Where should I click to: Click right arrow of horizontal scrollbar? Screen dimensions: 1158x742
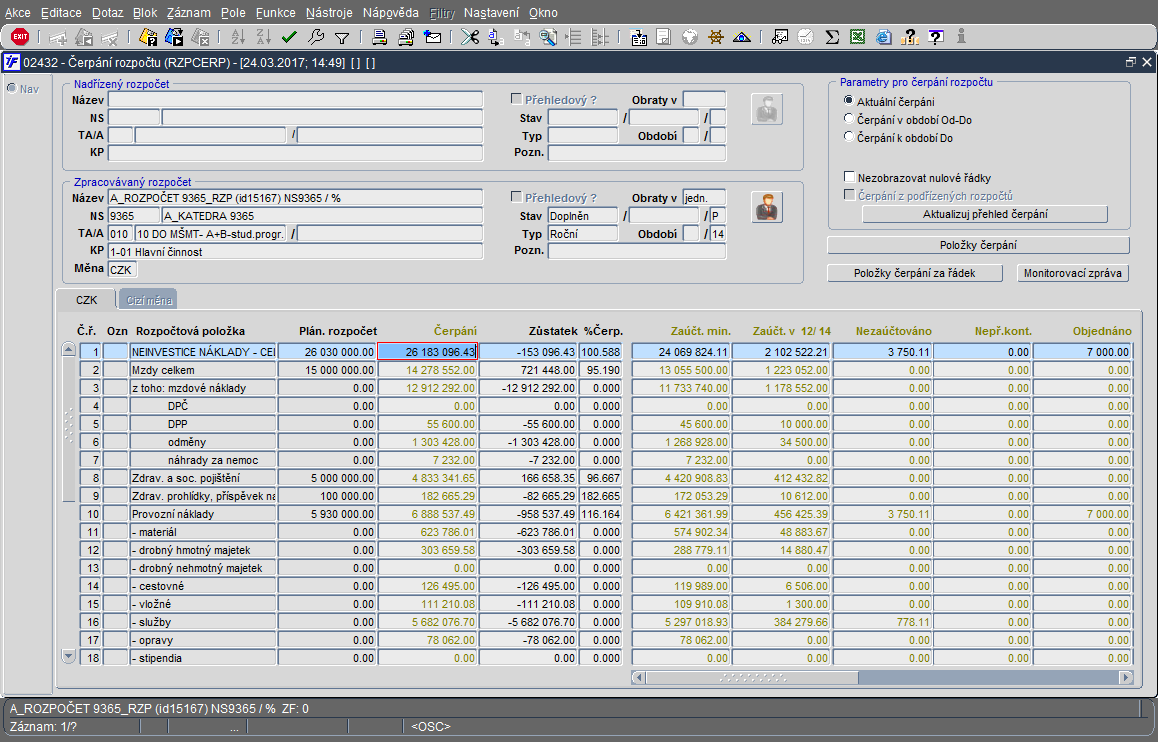(1125, 677)
